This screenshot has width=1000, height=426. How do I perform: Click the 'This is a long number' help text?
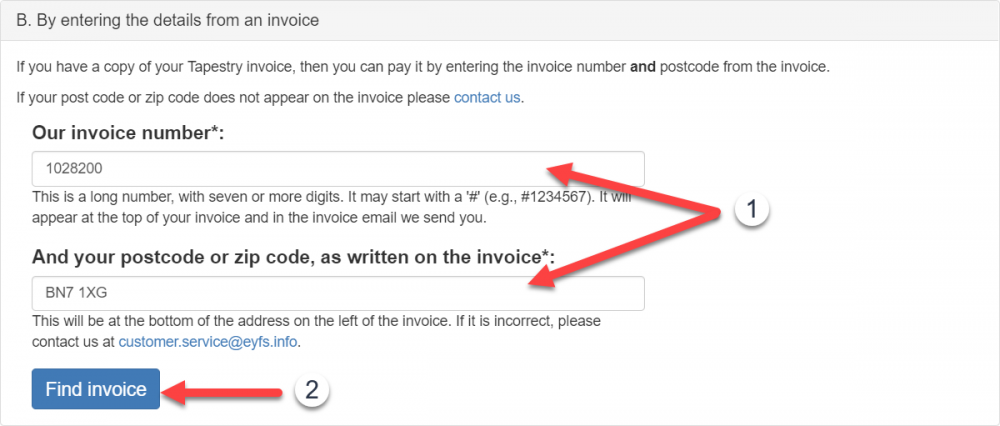point(332,207)
